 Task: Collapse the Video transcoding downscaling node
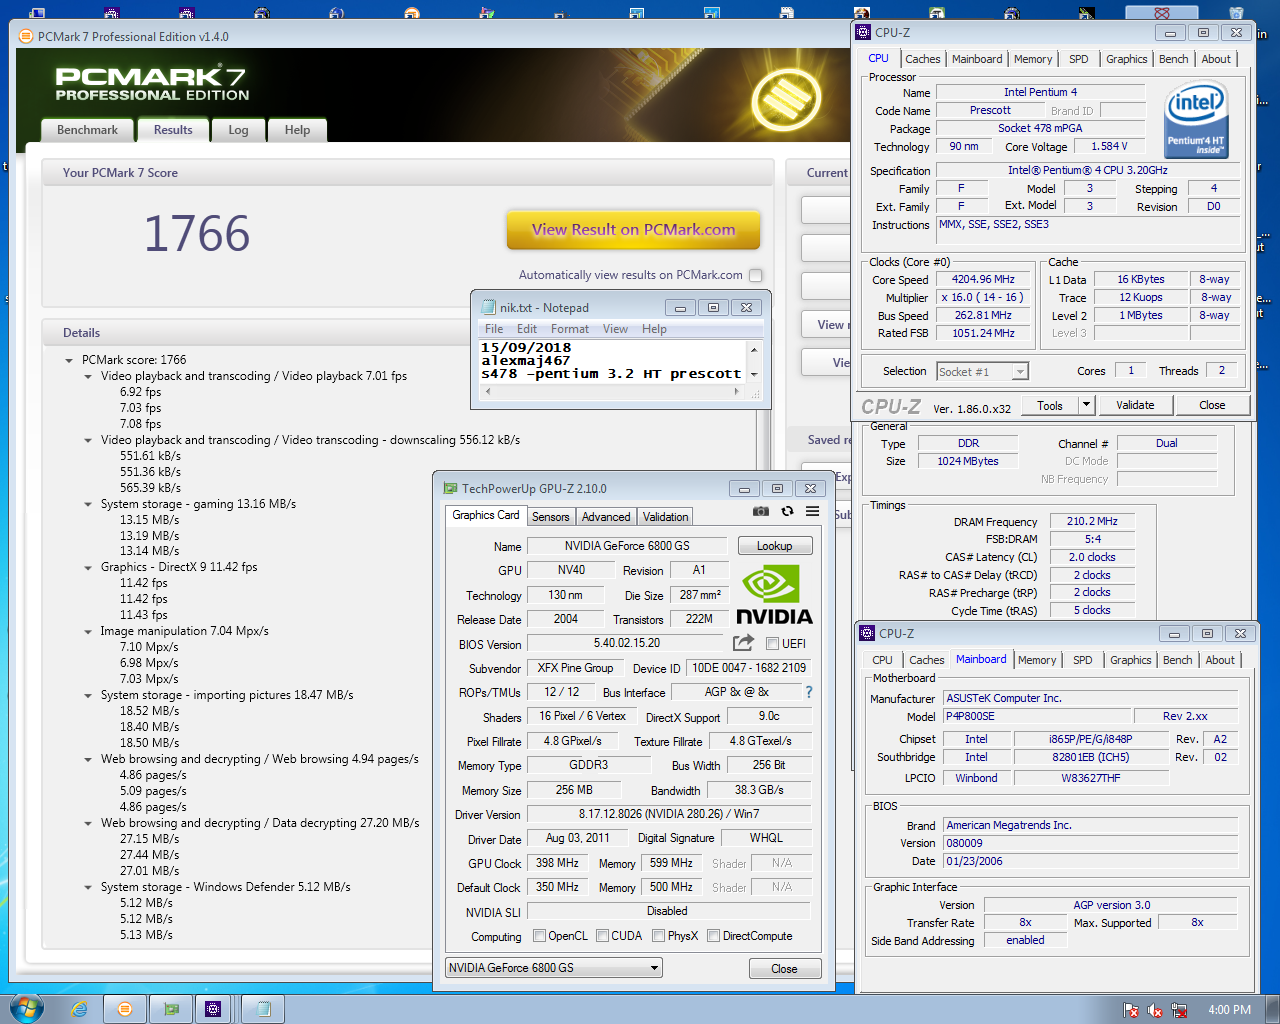88,440
